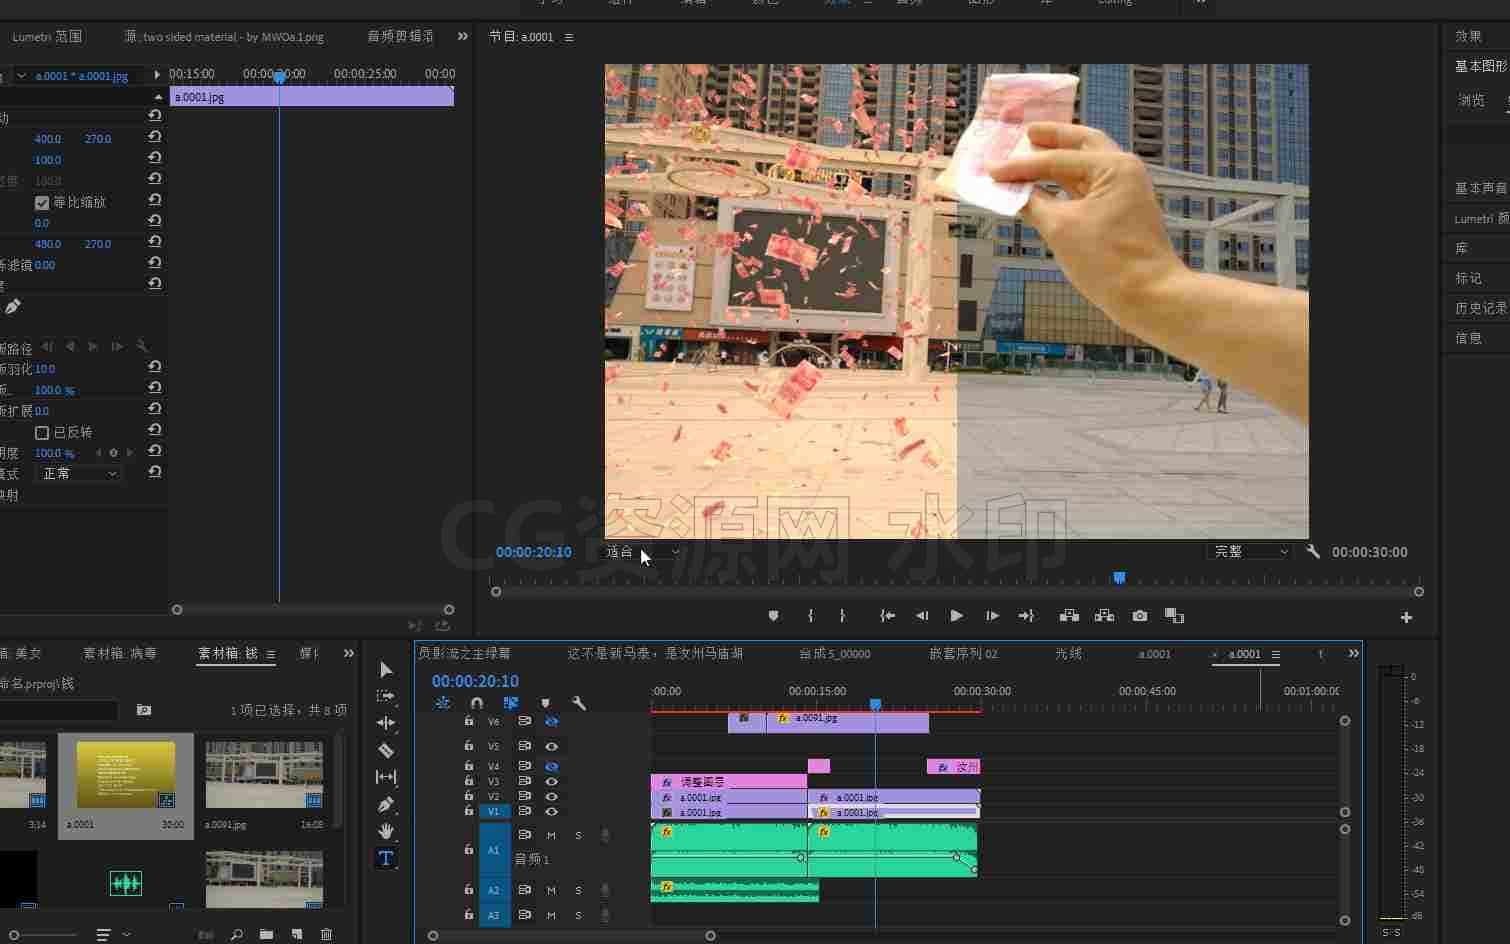Play the program monitor
The height and width of the screenshot is (944, 1510).
click(957, 616)
